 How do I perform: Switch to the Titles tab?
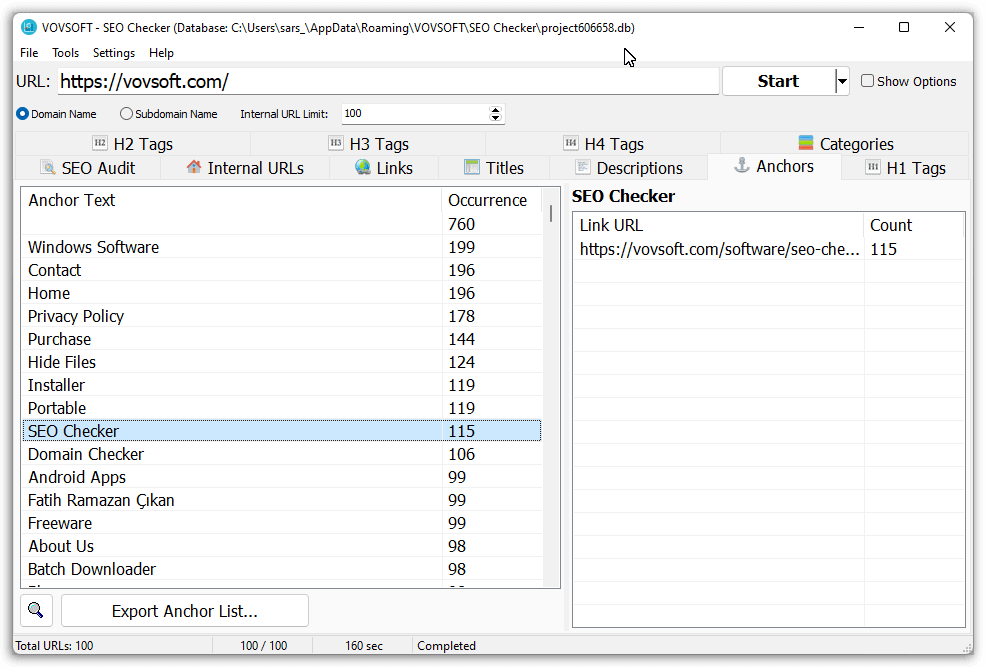(x=494, y=168)
